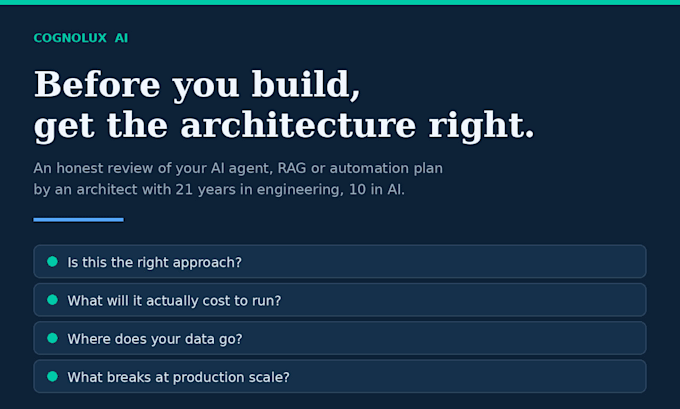Click the subtitle line starting "An honest review"
The width and height of the screenshot is (680, 409).
click(238, 168)
